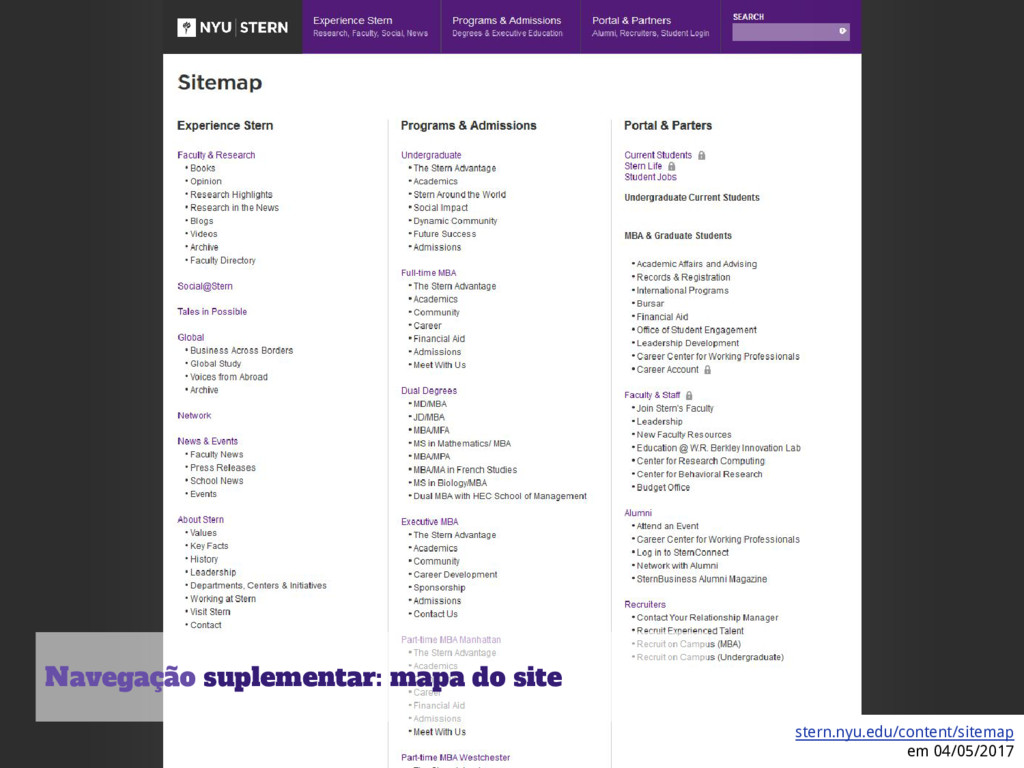Open the Opinion link
Viewport: 1024px width, 768px height.
[x=206, y=182]
